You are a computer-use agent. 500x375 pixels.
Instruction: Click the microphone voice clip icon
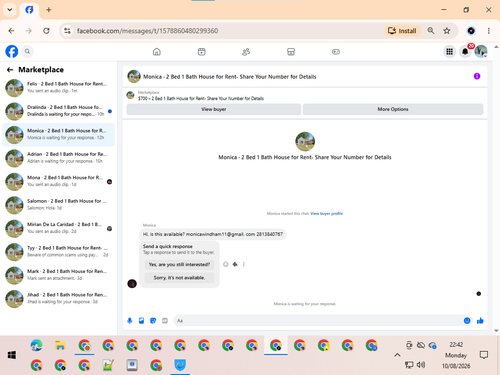130,321
